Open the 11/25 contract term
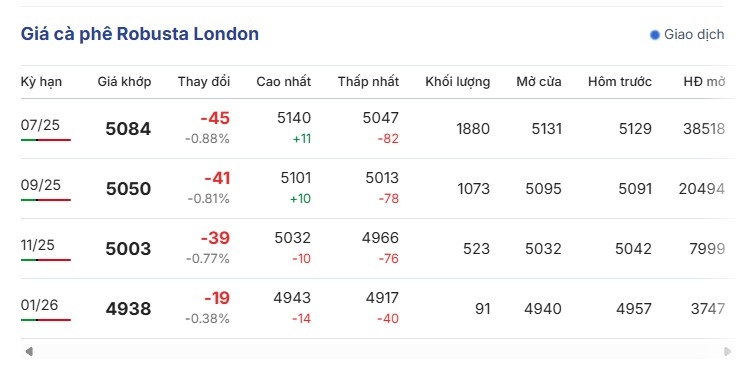 pyautogui.click(x=37, y=245)
